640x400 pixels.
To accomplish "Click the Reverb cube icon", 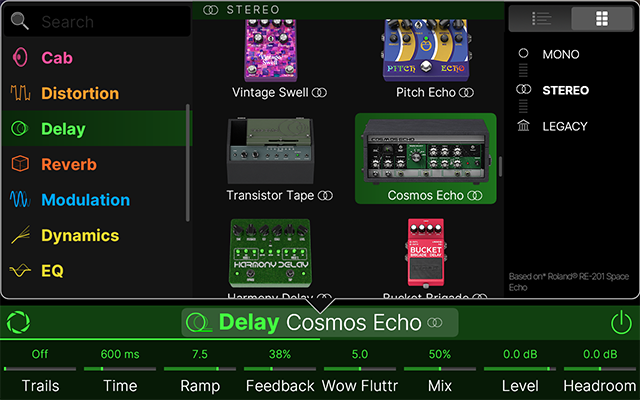I will pos(20,165).
